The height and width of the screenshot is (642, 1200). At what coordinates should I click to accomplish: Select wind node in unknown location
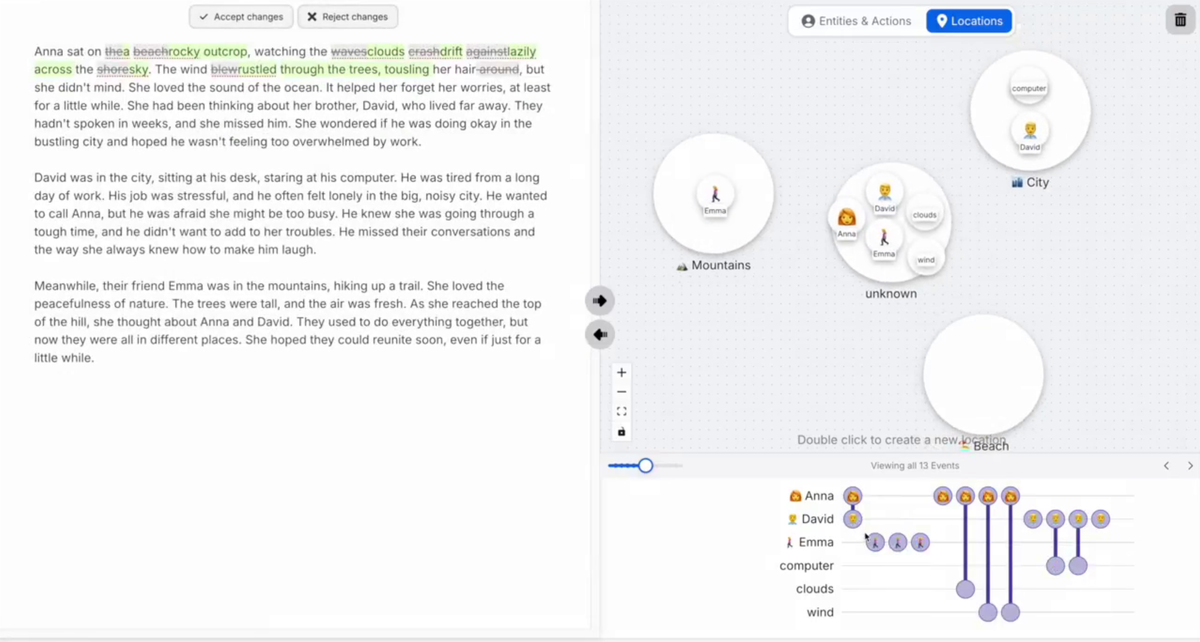(926, 259)
